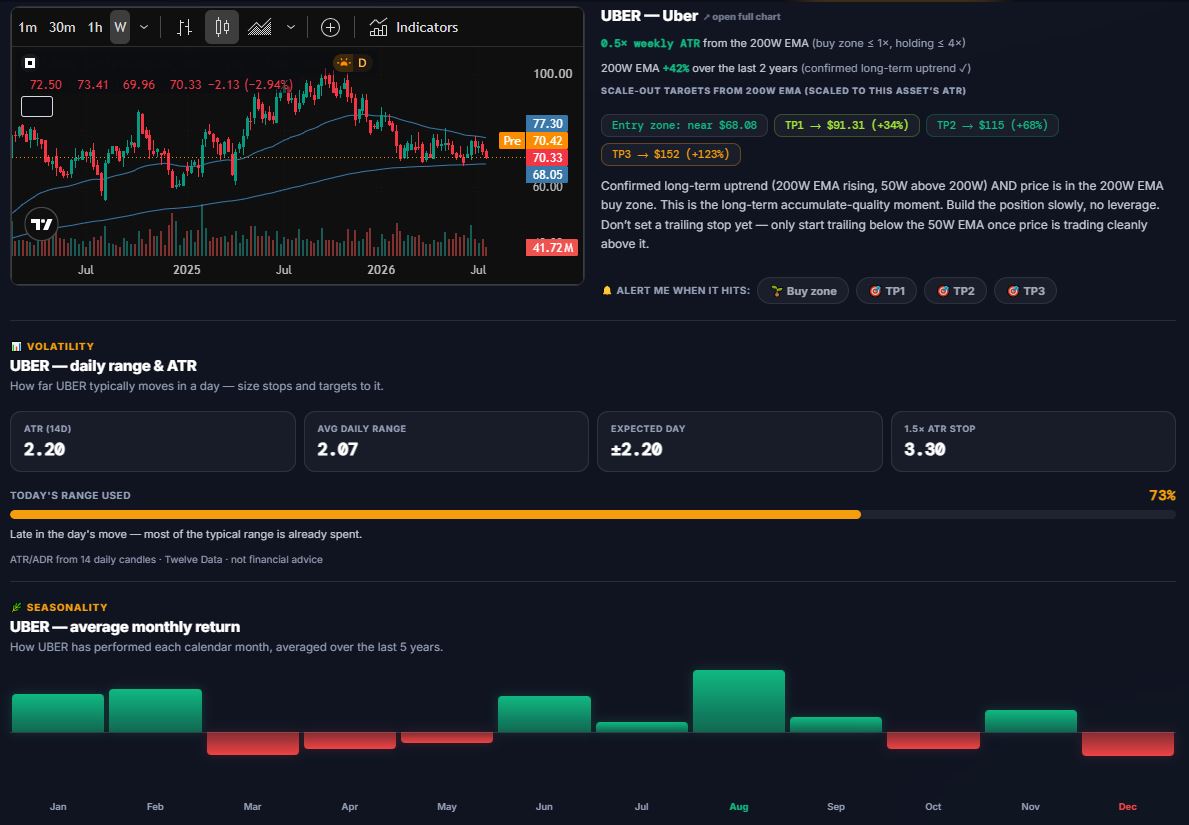Click the TP3 → $152 target chip
This screenshot has width=1189, height=825.
coord(670,154)
